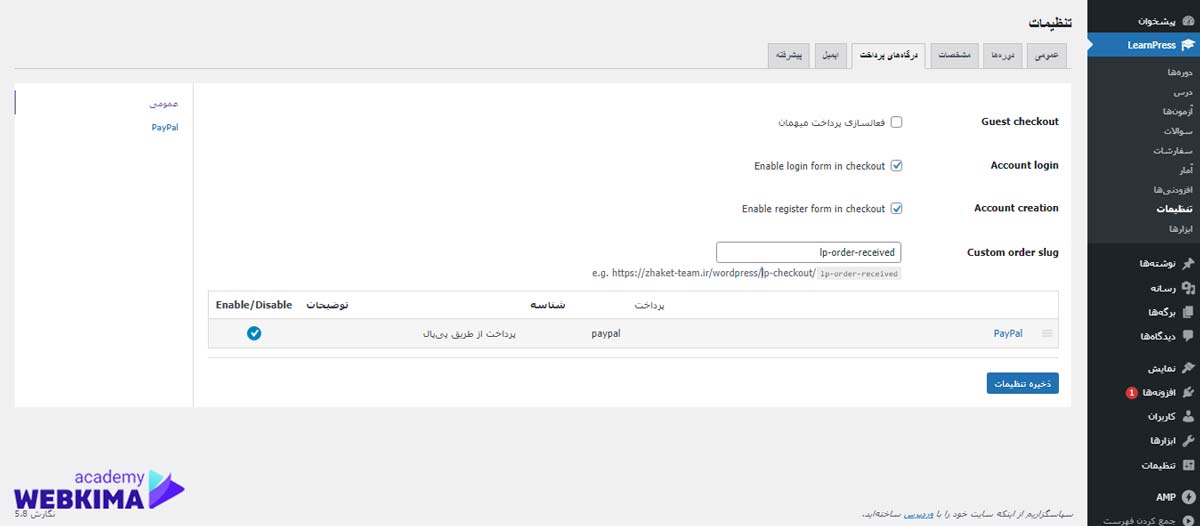Click the collapse menu arrow icon

point(1187,520)
